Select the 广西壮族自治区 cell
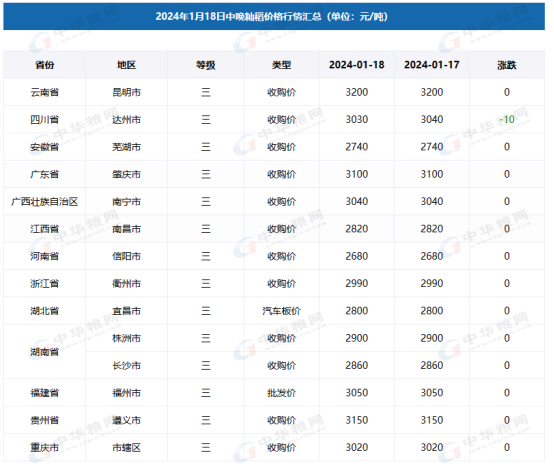The width and height of the screenshot is (554, 468). [x=45, y=201]
